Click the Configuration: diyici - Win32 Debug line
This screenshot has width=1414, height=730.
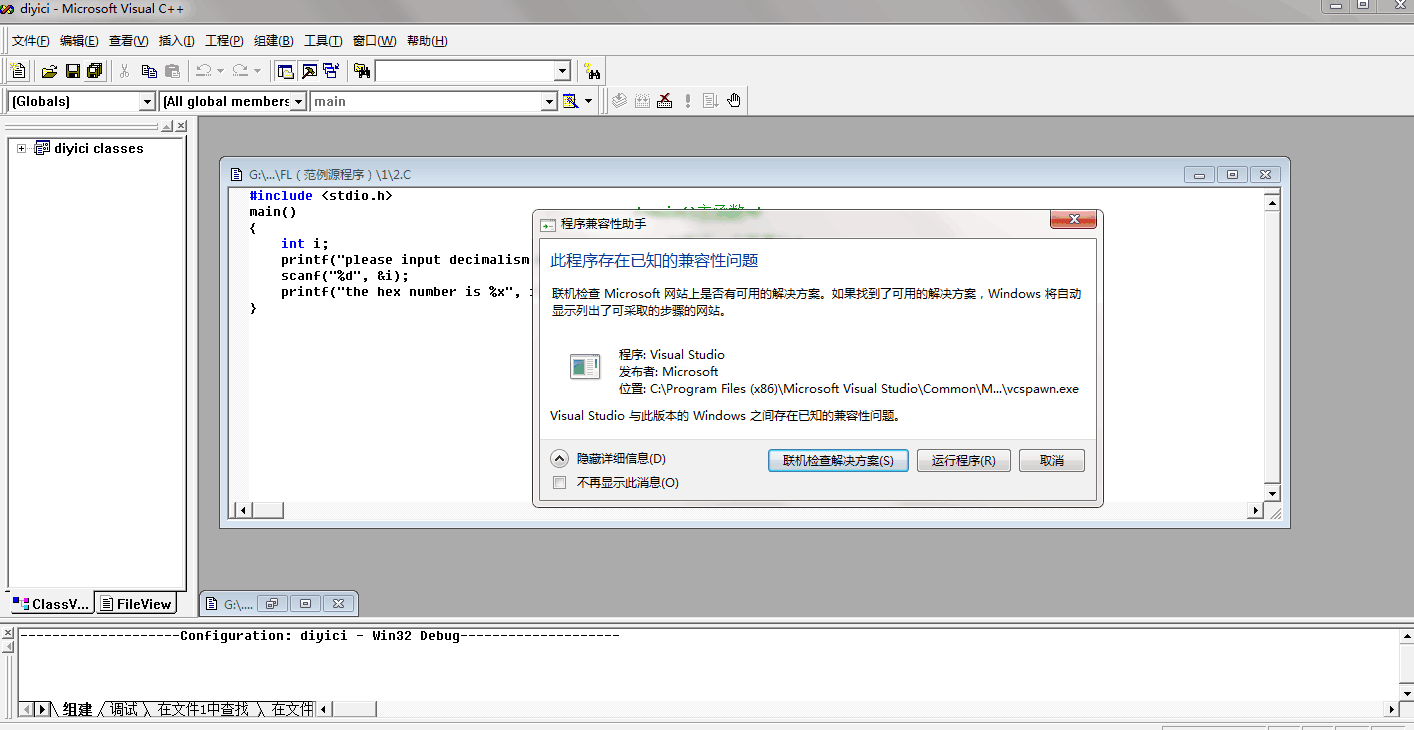[x=319, y=636]
